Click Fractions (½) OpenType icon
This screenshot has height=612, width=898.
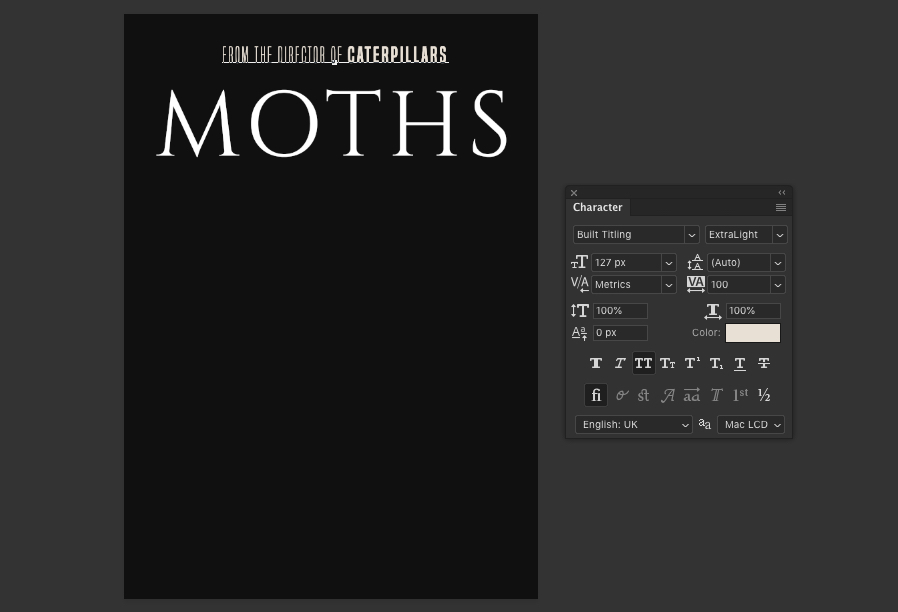pyautogui.click(x=764, y=395)
